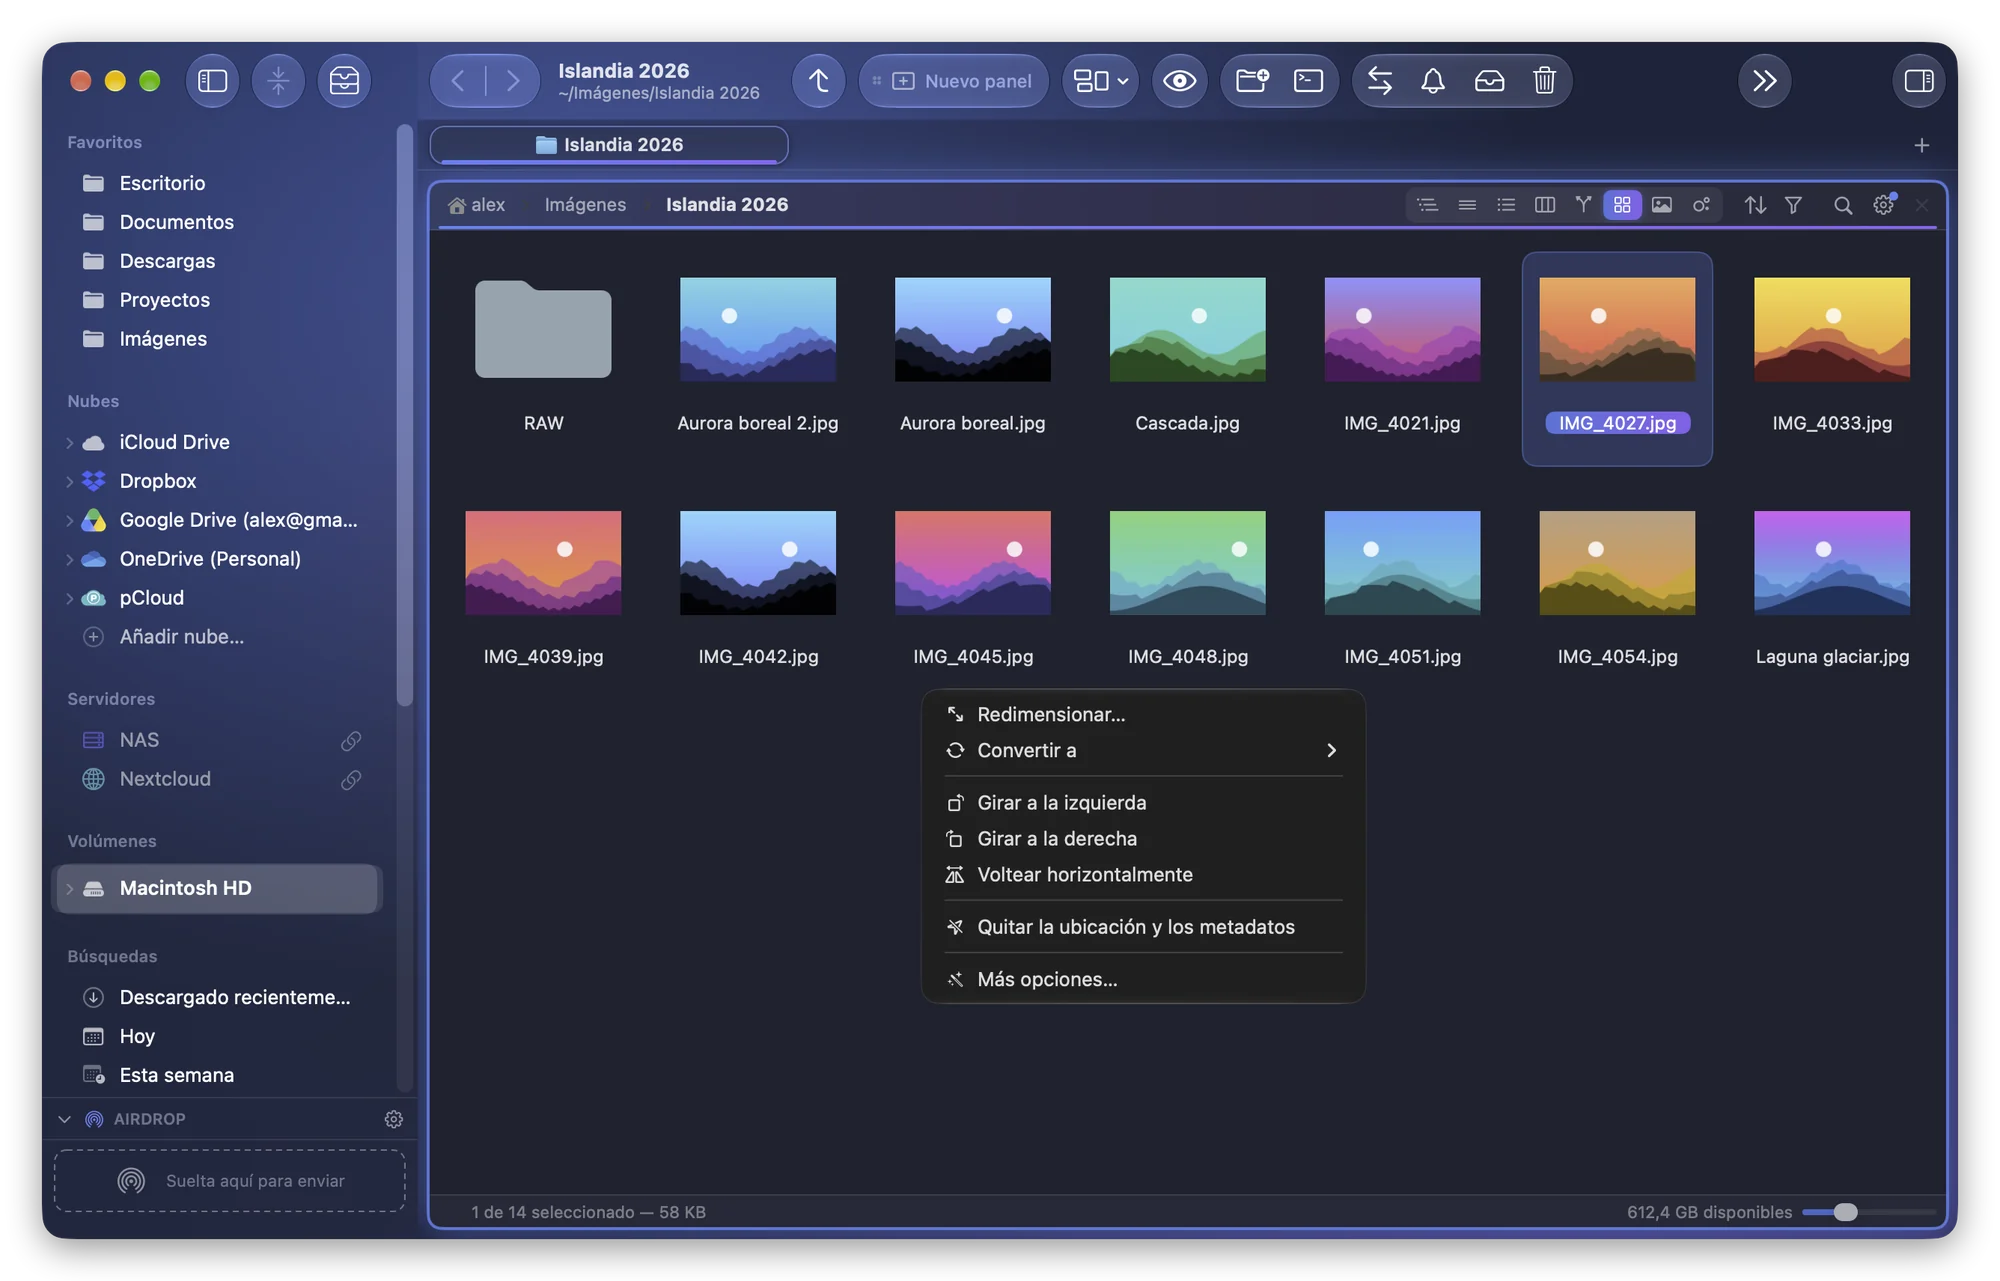Choose Quitar la ubicación y los metadatos
The image size is (2000, 1281).
pos(1143,927)
